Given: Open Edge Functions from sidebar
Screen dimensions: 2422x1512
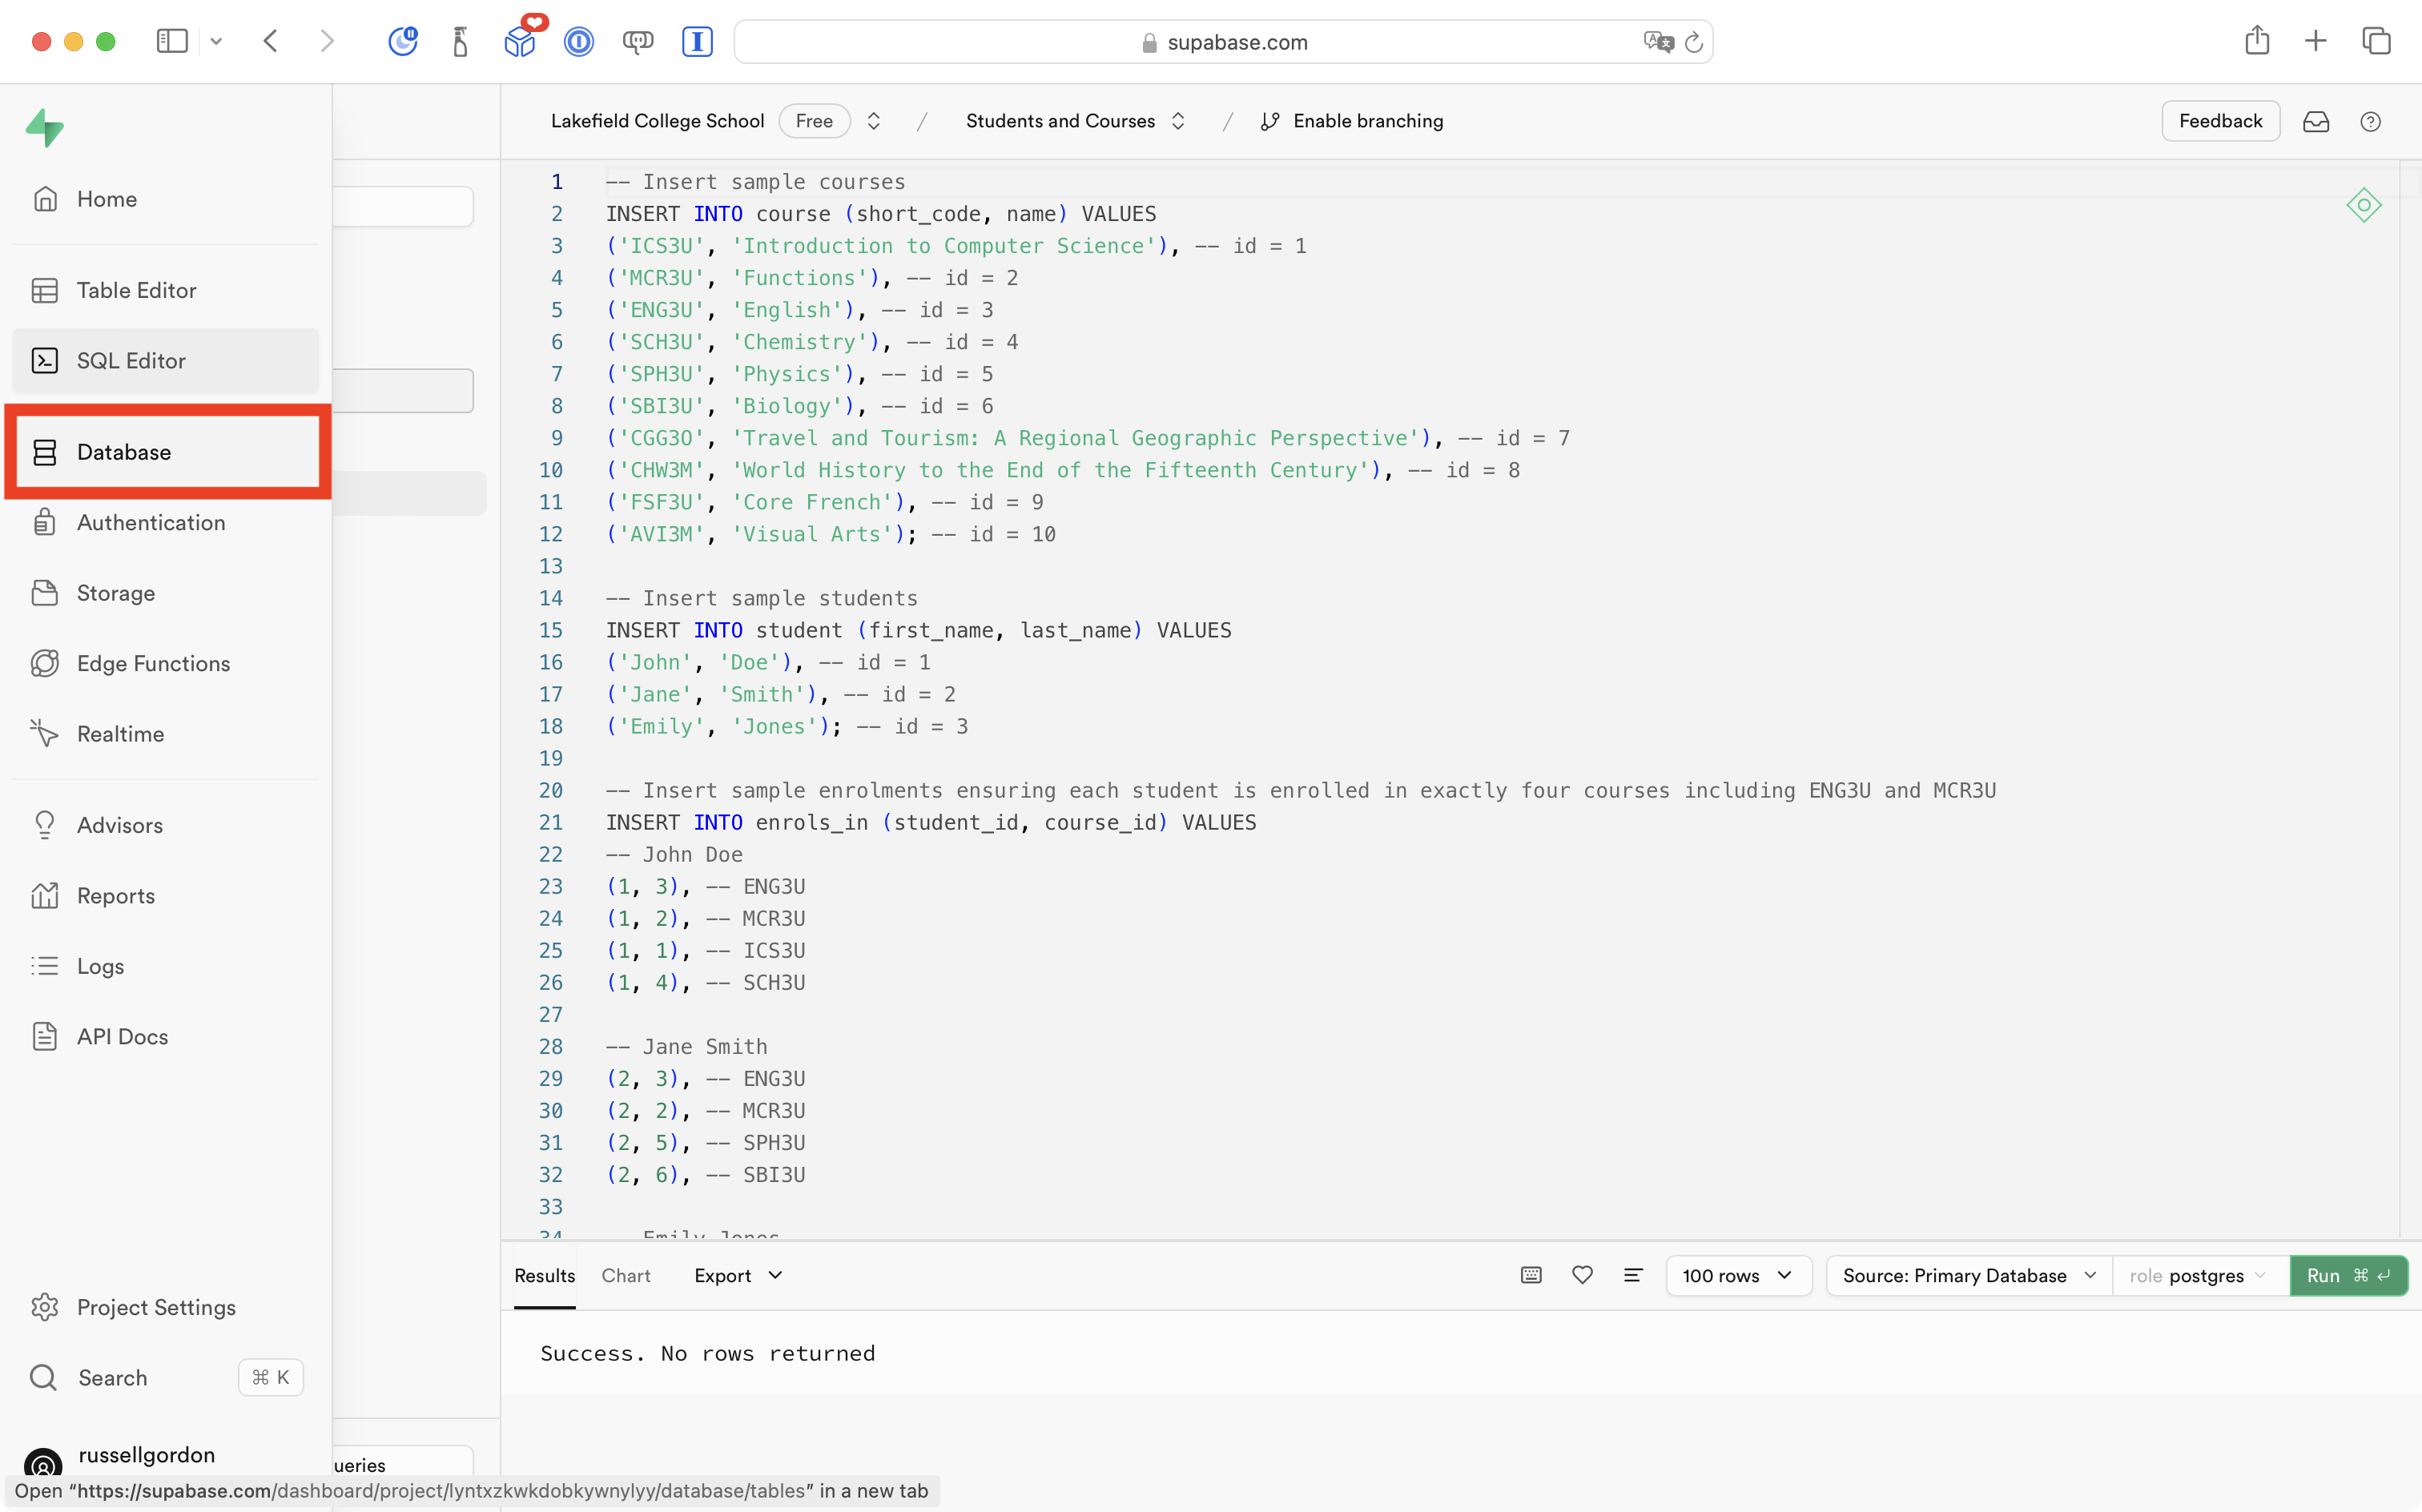Looking at the screenshot, I should tap(153, 663).
